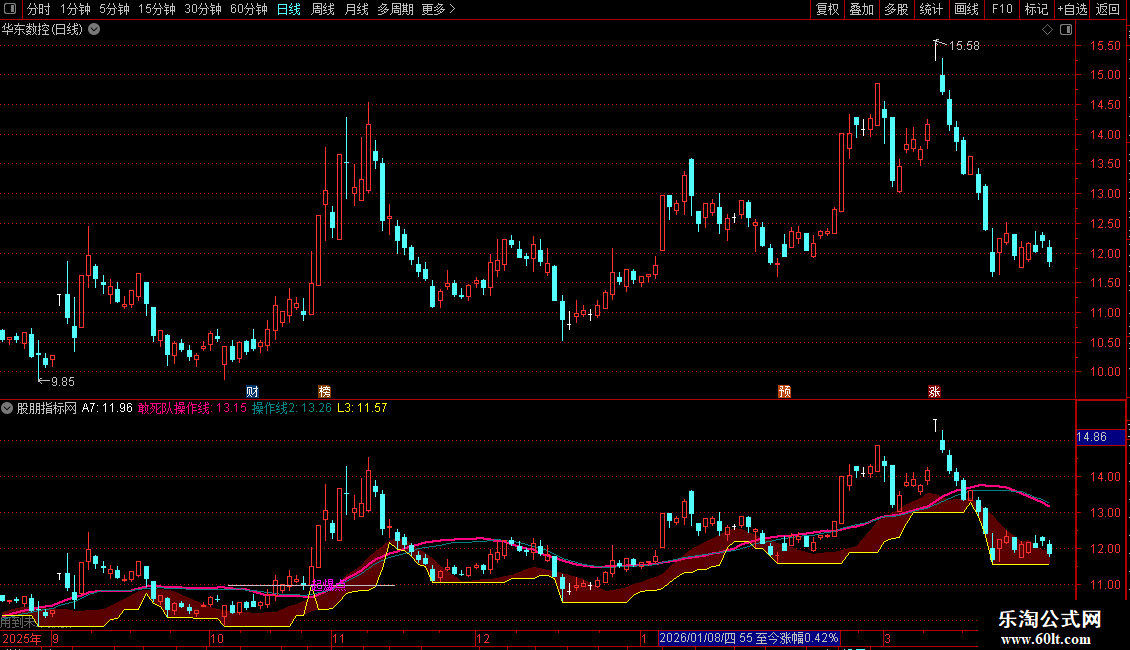Open 统计 statistics
1130x650 pixels.
(x=930, y=9)
